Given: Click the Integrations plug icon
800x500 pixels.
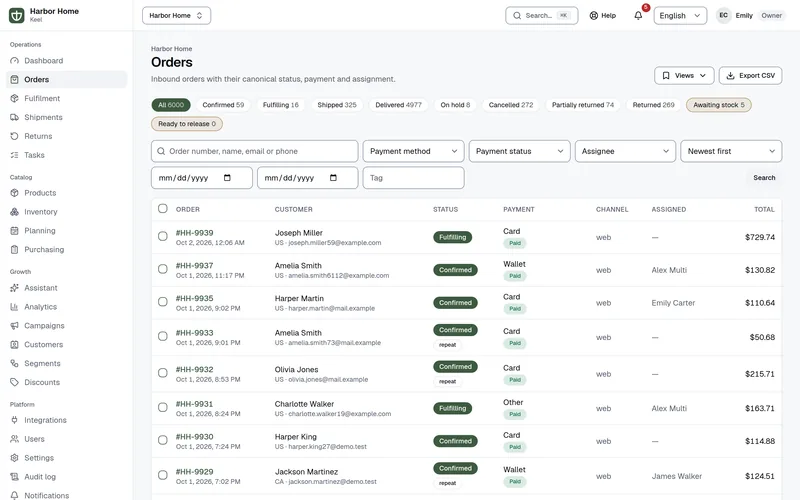Looking at the screenshot, I should 14,420.
